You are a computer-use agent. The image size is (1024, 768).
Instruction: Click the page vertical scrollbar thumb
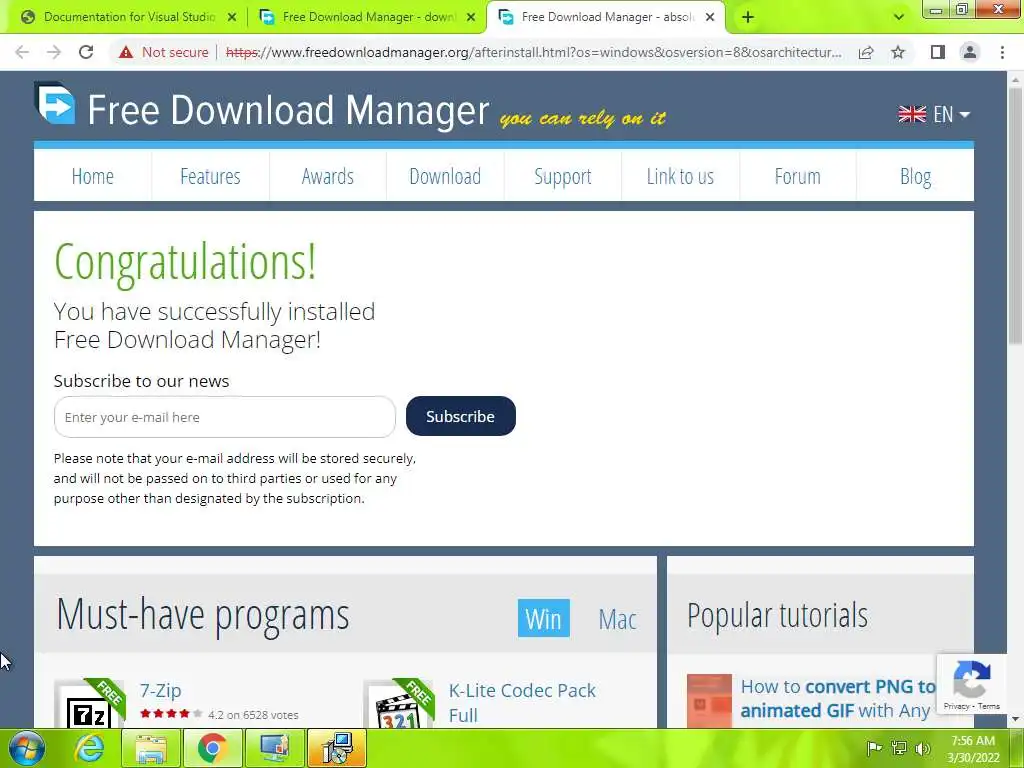pos(1015,216)
